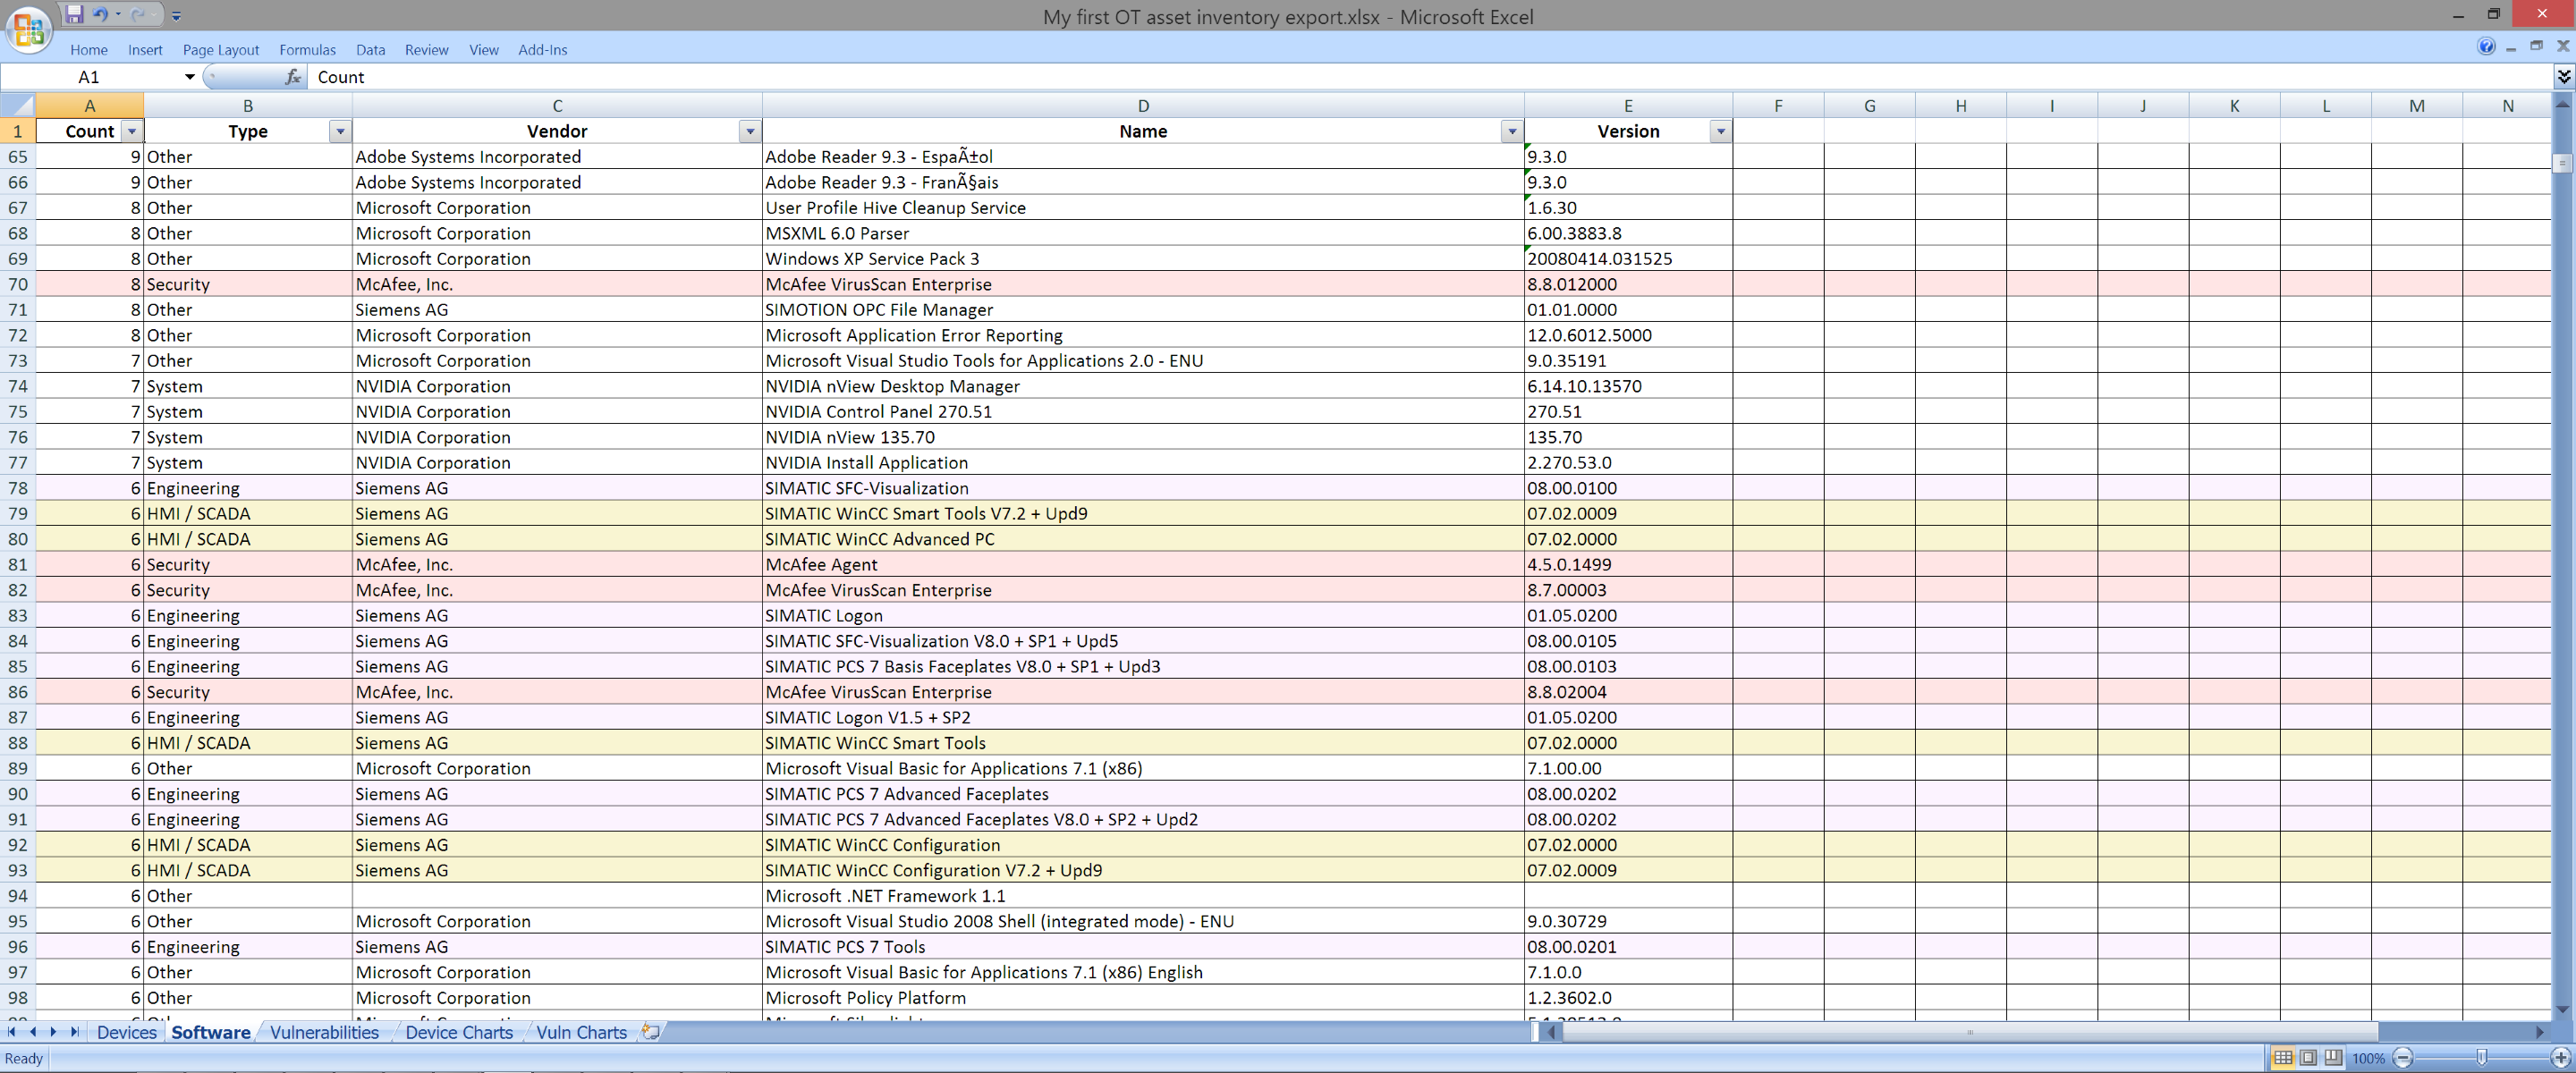Select cell 'SIMATIC WinCC Advanced PC'

tap(1143, 539)
